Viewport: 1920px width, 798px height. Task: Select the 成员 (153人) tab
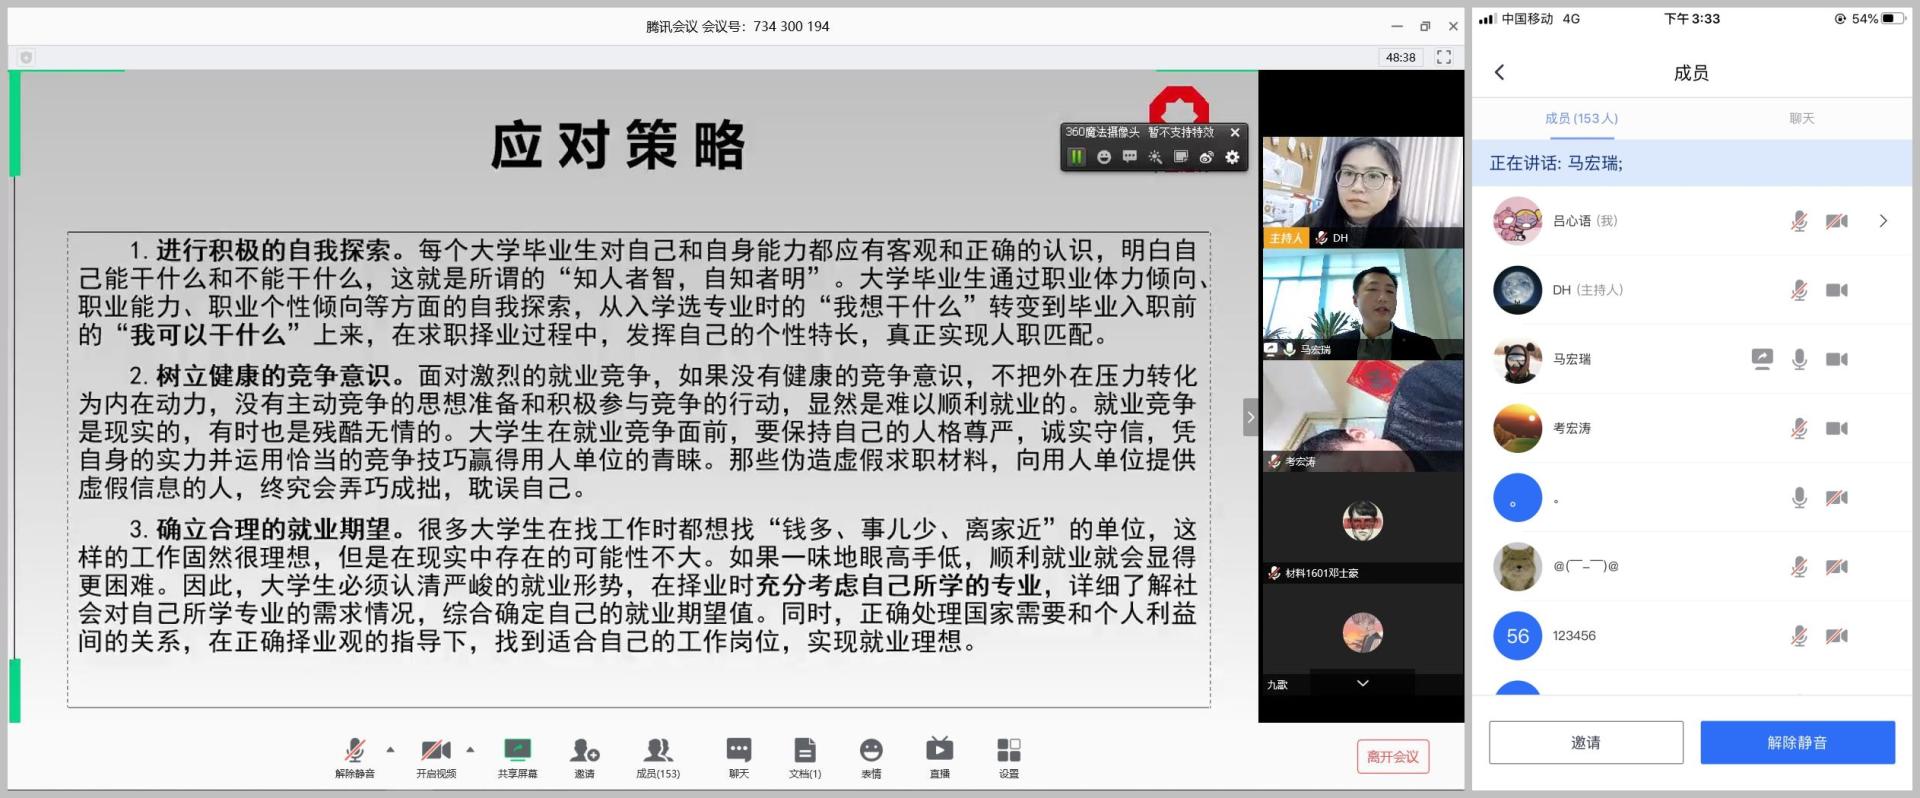(x=1581, y=118)
